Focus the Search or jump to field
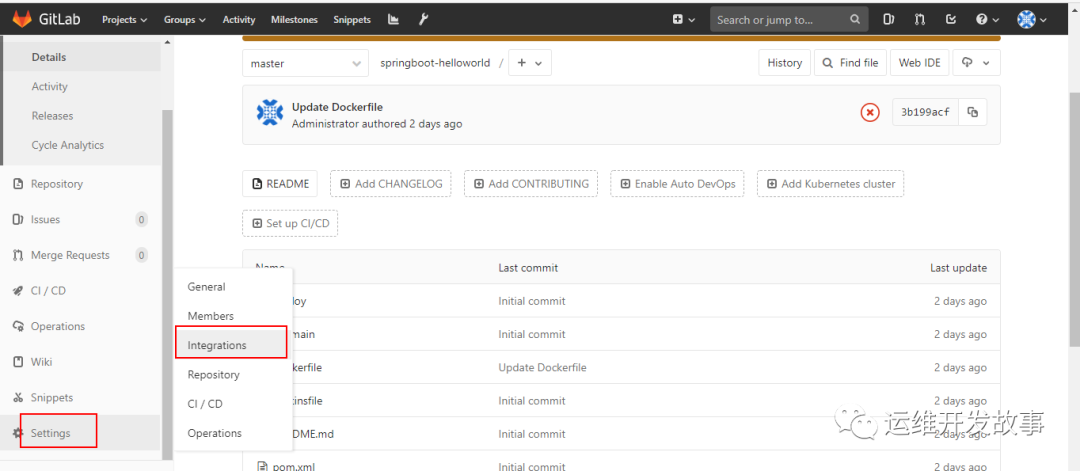The width and height of the screenshot is (1080, 471). click(789, 20)
